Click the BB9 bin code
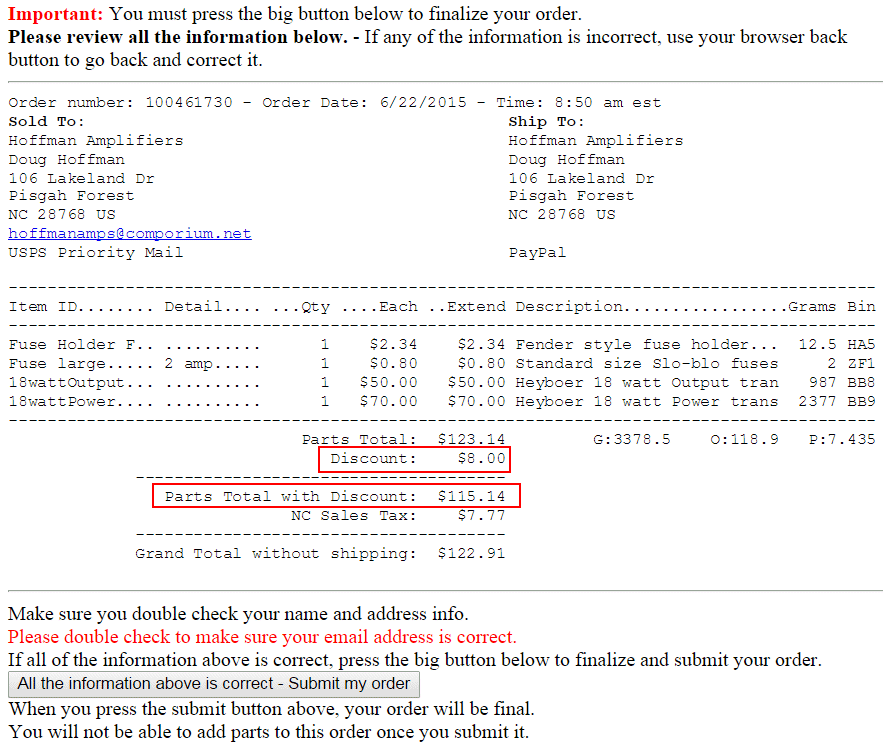 (x=860, y=401)
